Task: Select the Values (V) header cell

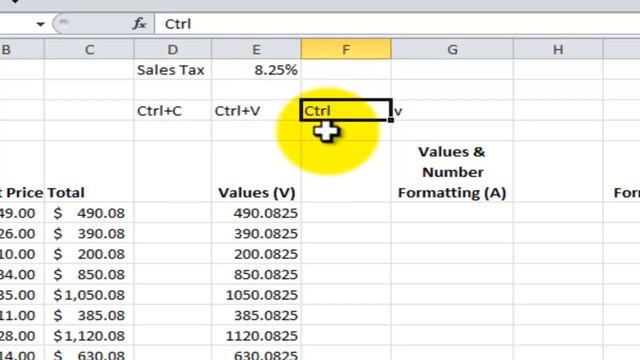Action: (x=256, y=171)
